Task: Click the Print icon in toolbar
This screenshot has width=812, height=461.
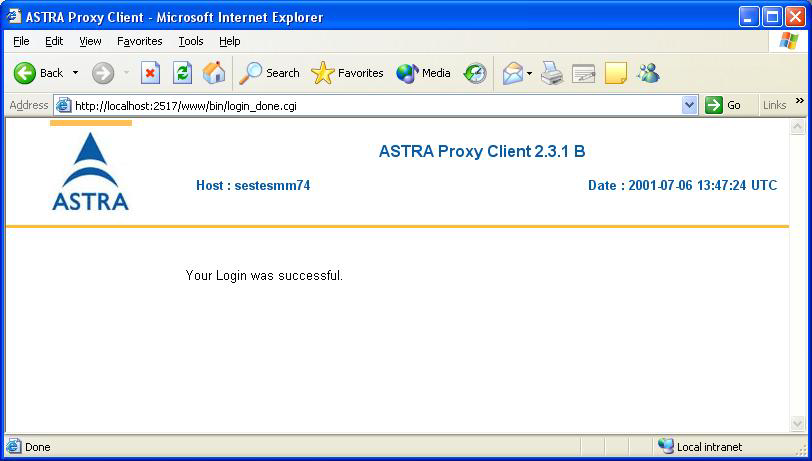Action: coord(552,73)
